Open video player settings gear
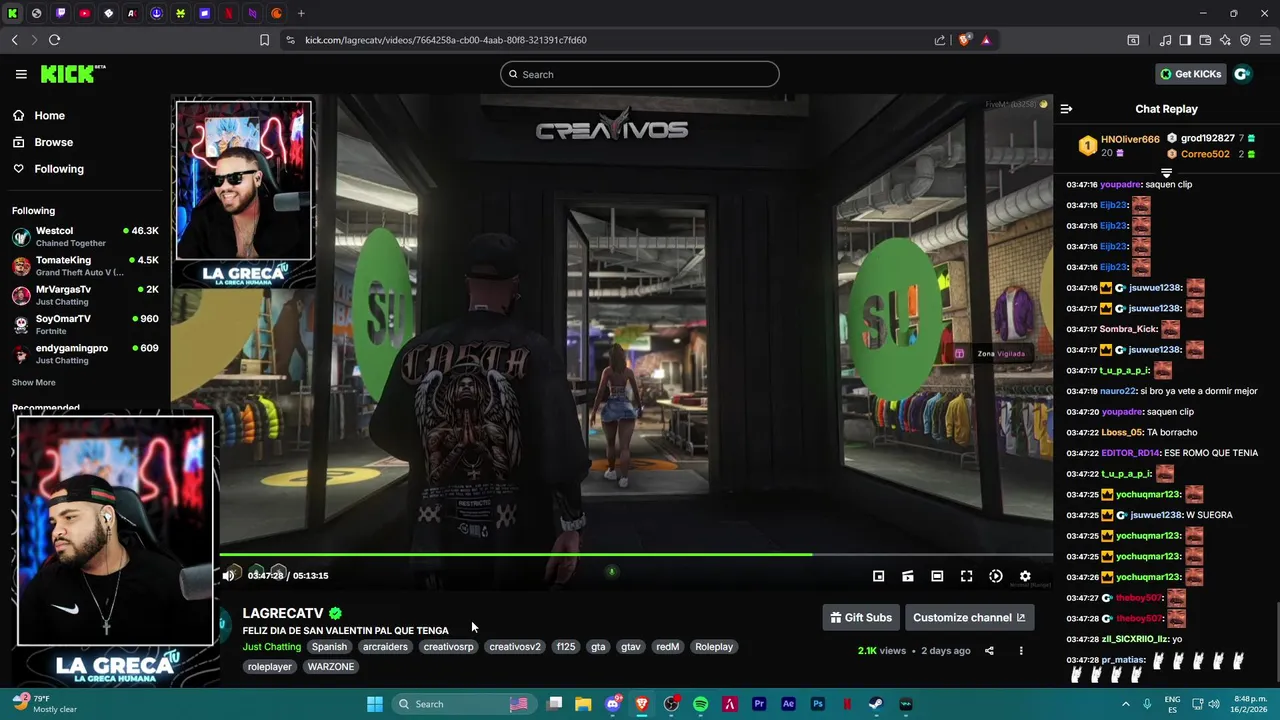The height and width of the screenshot is (720, 1280). click(x=1025, y=576)
